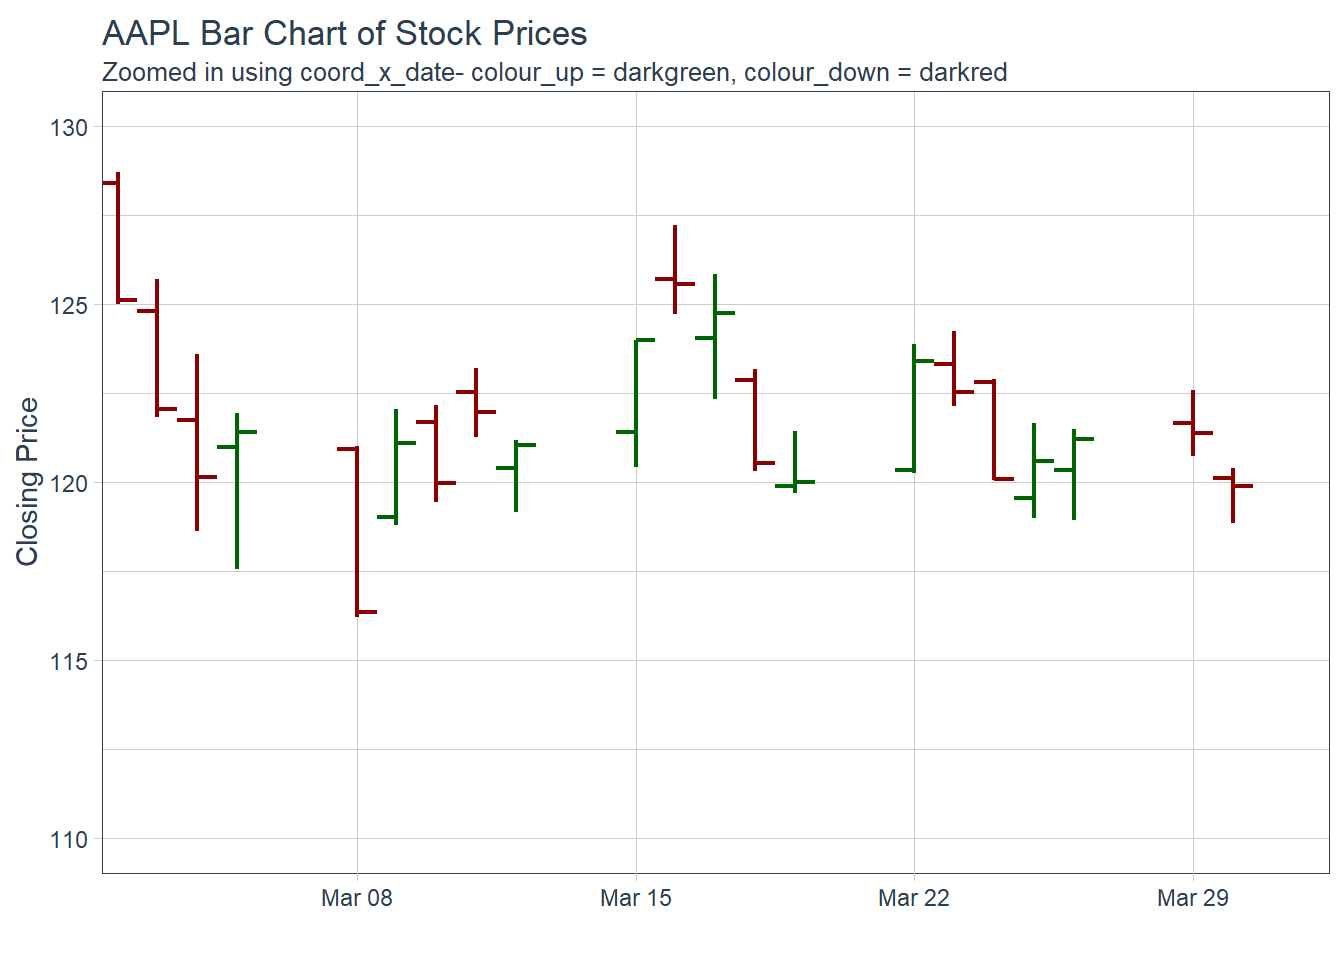Click the first red bar at the left edge

[x=118, y=238]
